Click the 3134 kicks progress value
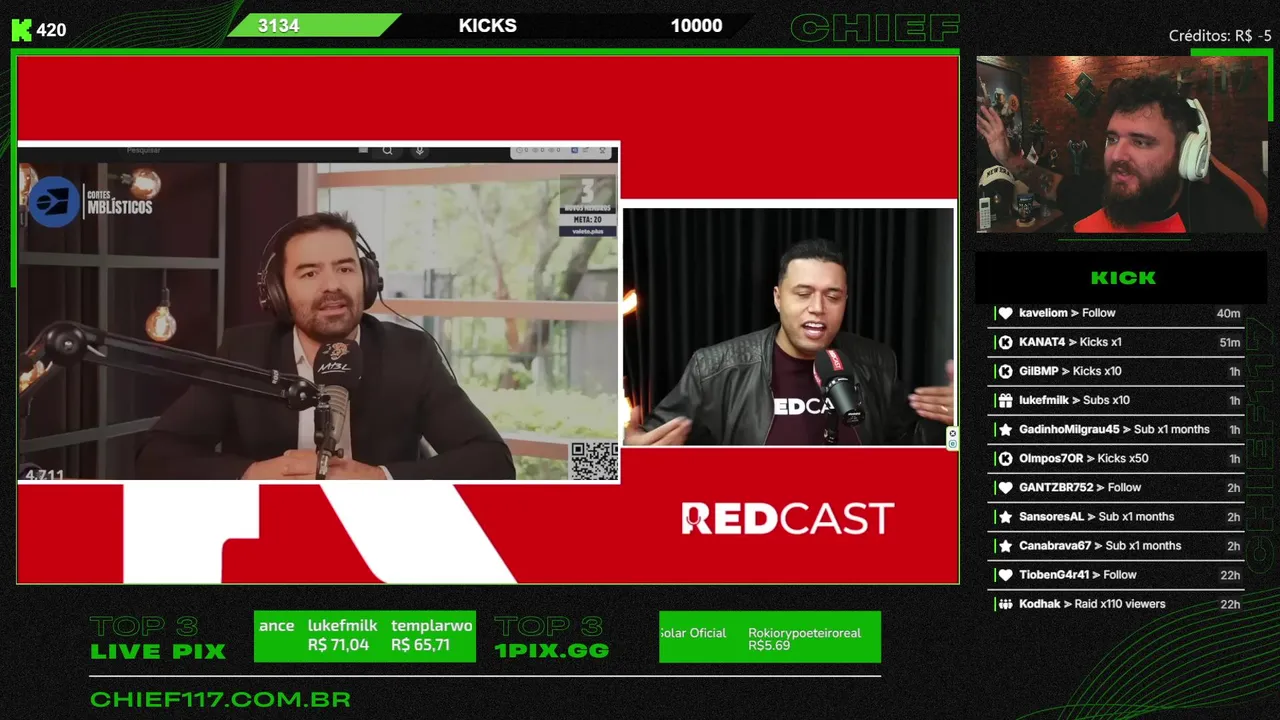Image resolution: width=1280 pixels, height=720 pixels. [278, 26]
